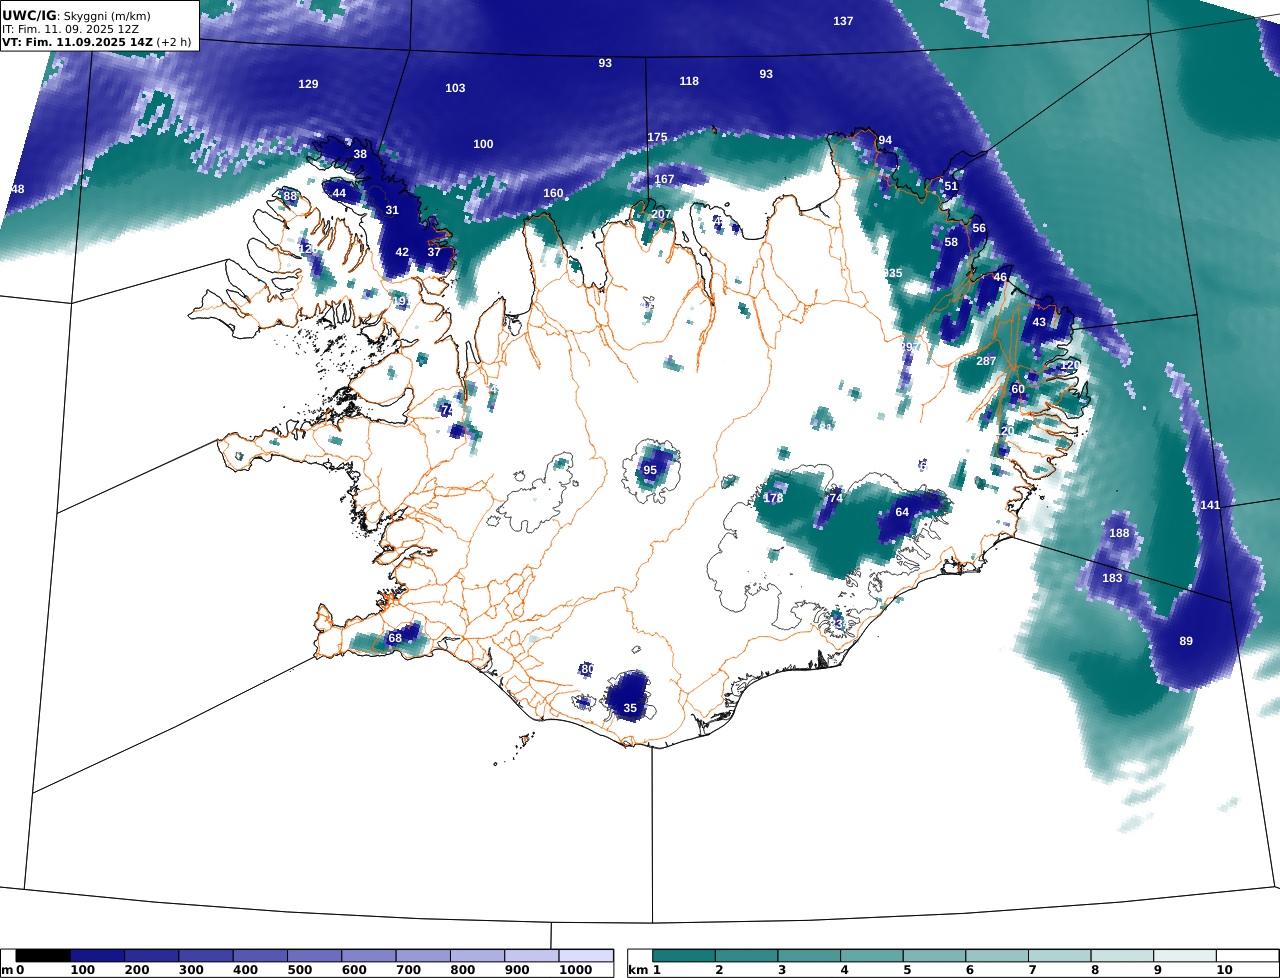Click the visibility value 56 on the map
This screenshot has height=978, width=1280.
(x=979, y=228)
